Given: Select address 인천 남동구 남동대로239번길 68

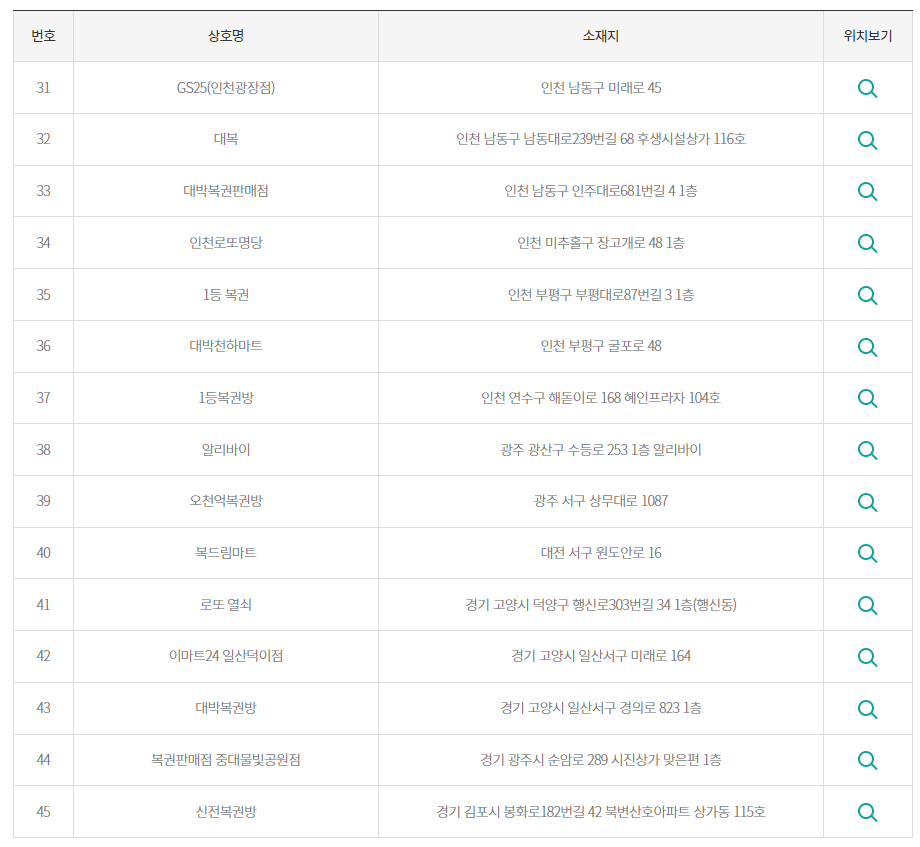Looking at the screenshot, I should [x=545, y=139].
